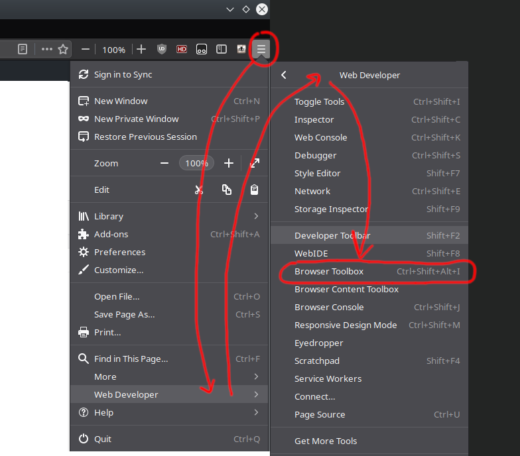Click the toolbar zoom out minus button
Viewport: 520px width, 456px height.
coord(85,50)
